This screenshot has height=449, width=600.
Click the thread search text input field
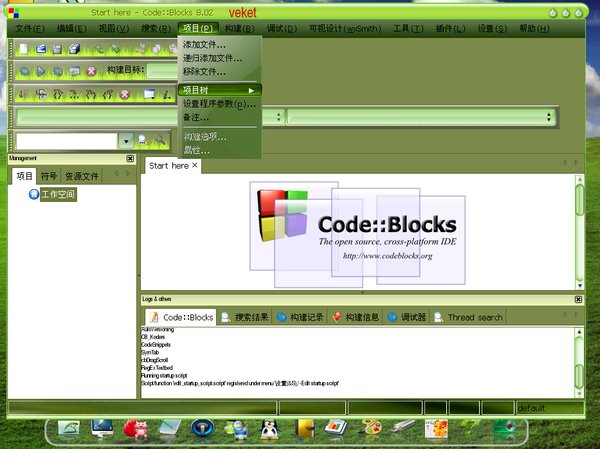pos(67,141)
